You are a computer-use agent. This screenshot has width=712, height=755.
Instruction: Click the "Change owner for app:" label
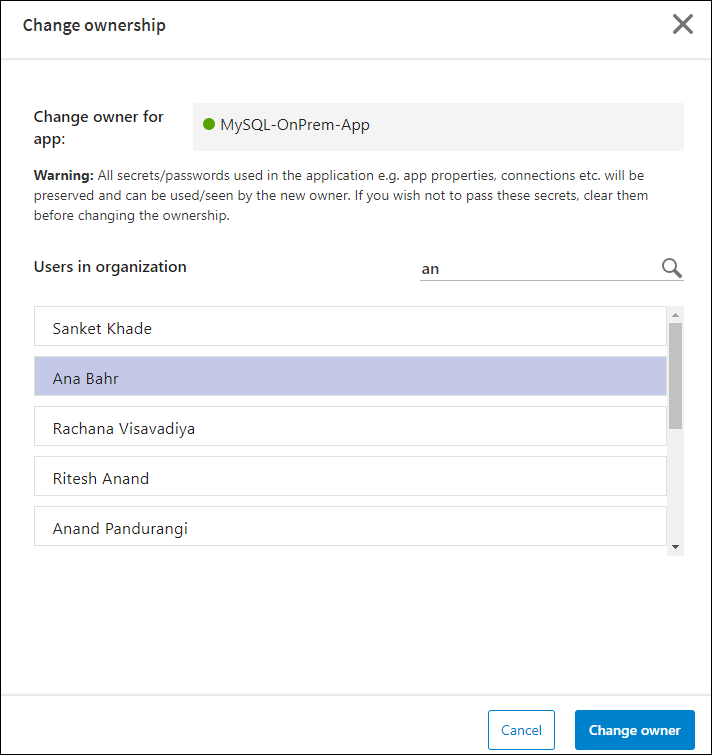point(98,126)
